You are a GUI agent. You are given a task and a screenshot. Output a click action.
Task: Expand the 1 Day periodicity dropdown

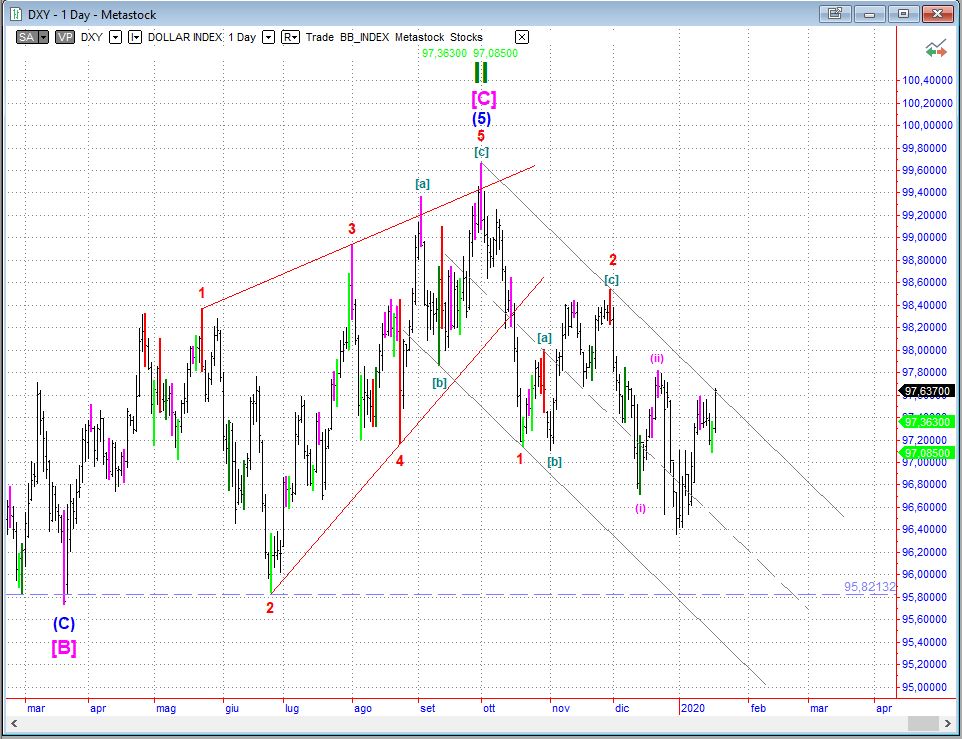point(268,37)
